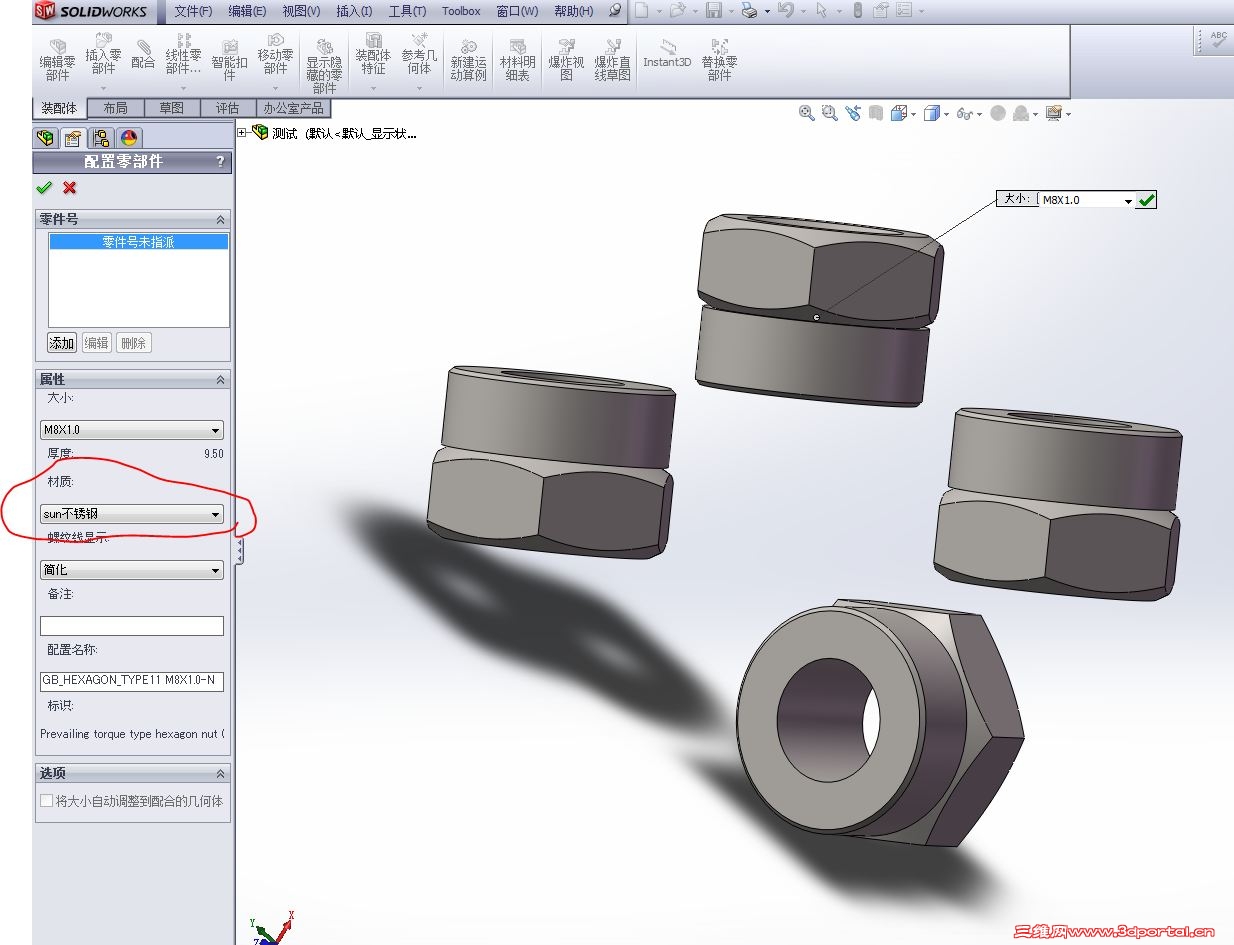1234x945 pixels.
Task: Open FeatureManager design tree tab icon
Action: [45, 138]
